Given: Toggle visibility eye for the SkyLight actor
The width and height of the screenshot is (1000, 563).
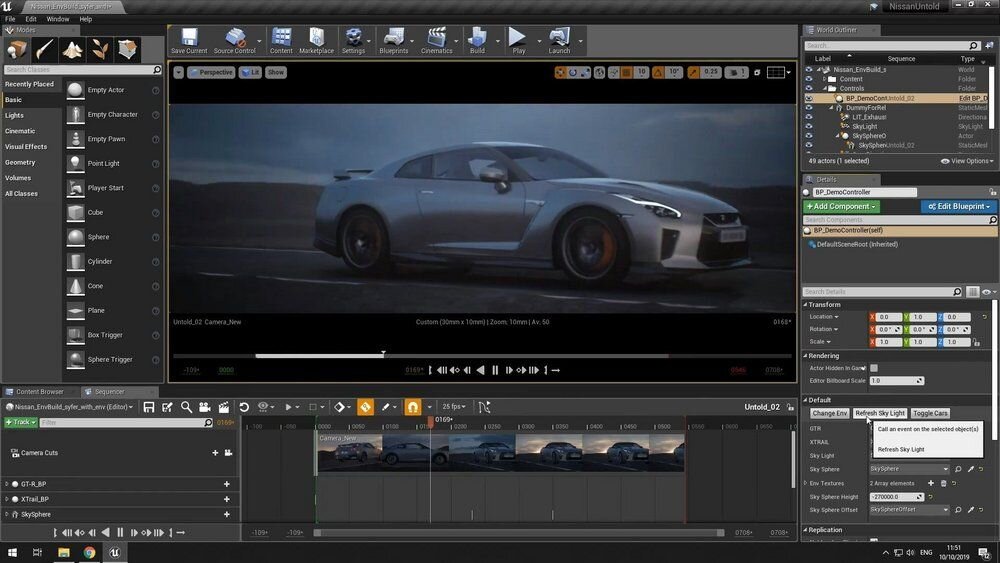Looking at the screenshot, I should coord(809,127).
